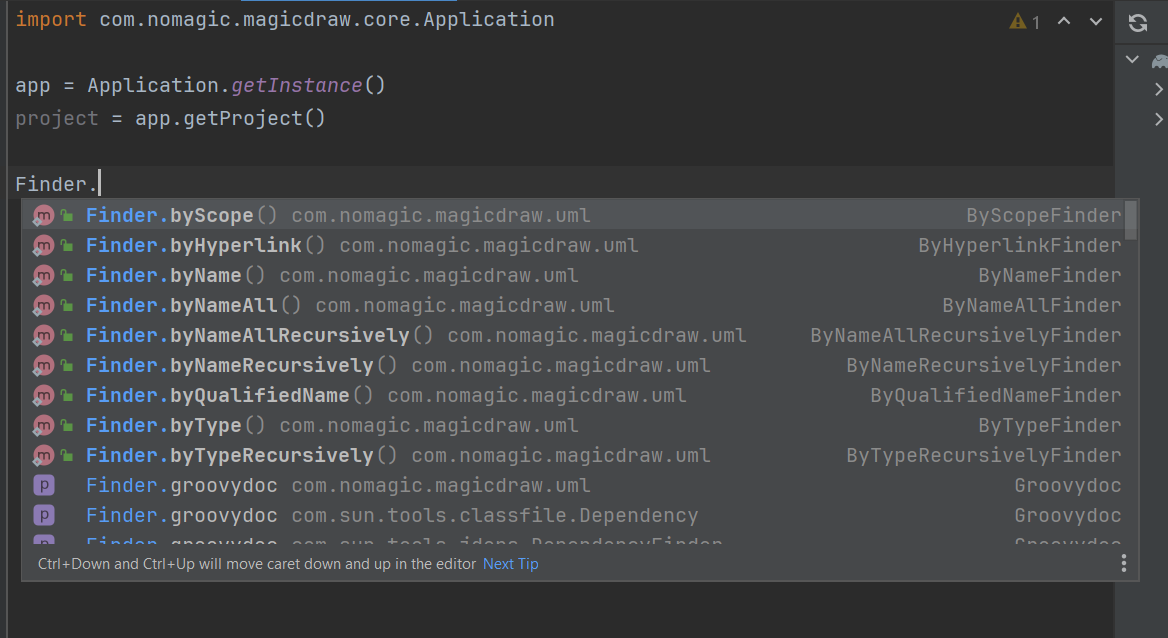Choose Finder.byName() from completion list
This screenshot has width=1168, height=638.
[571, 276]
